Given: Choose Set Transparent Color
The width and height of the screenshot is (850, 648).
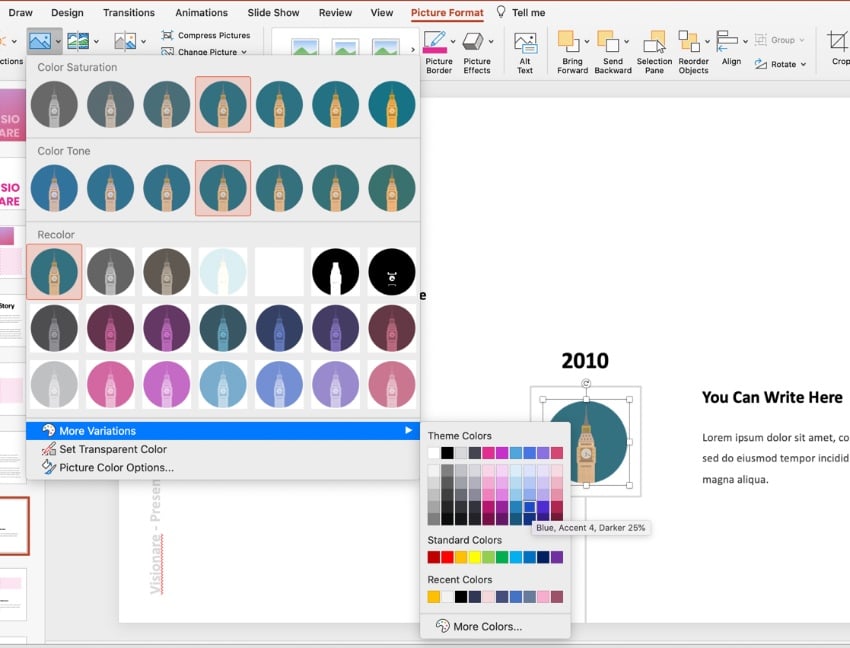Looking at the screenshot, I should coord(223,449).
